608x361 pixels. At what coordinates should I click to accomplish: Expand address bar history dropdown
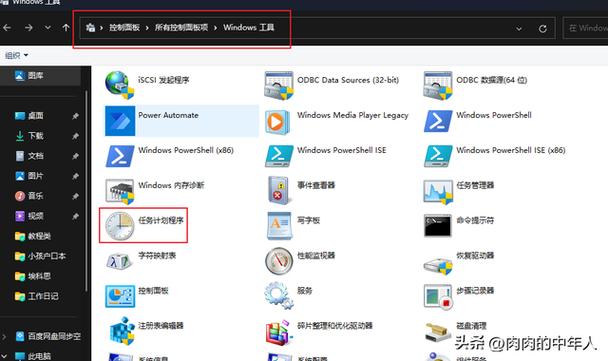[518, 28]
